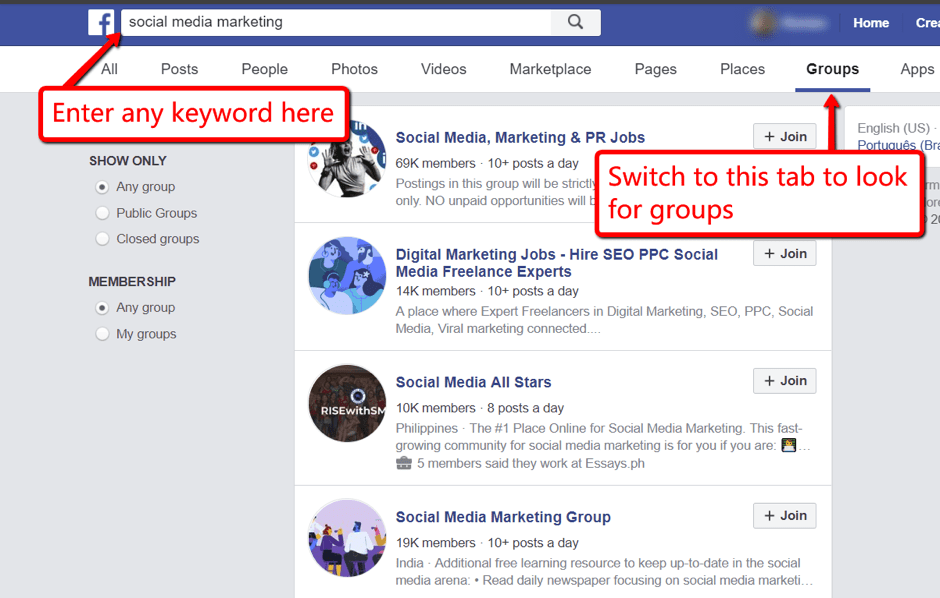Select the Closed groups radio option

(x=103, y=239)
